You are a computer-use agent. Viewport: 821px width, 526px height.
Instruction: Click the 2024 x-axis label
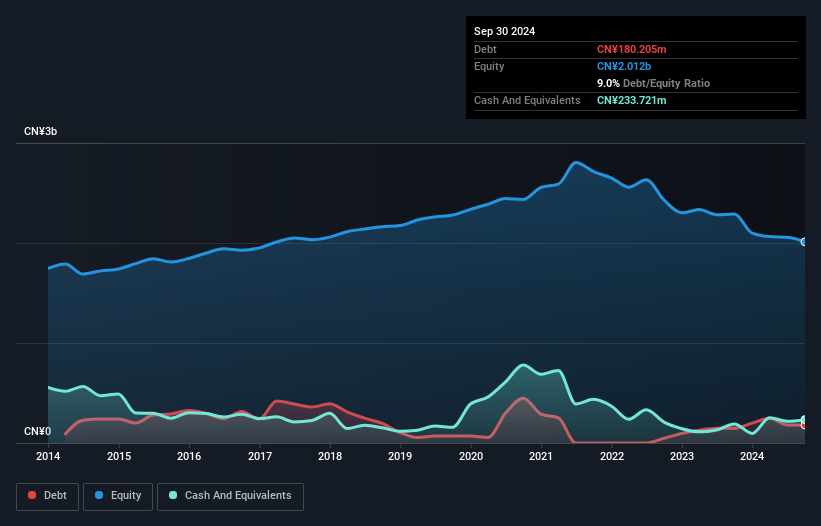tap(752, 456)
